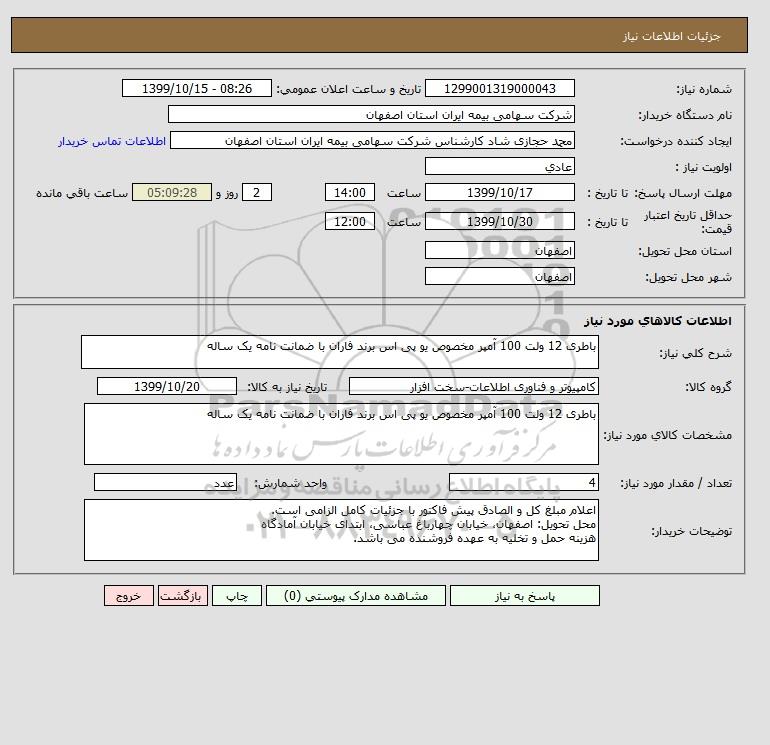
Task: Click the واحد شمارش field showing عدد
Action: point(165,482)
